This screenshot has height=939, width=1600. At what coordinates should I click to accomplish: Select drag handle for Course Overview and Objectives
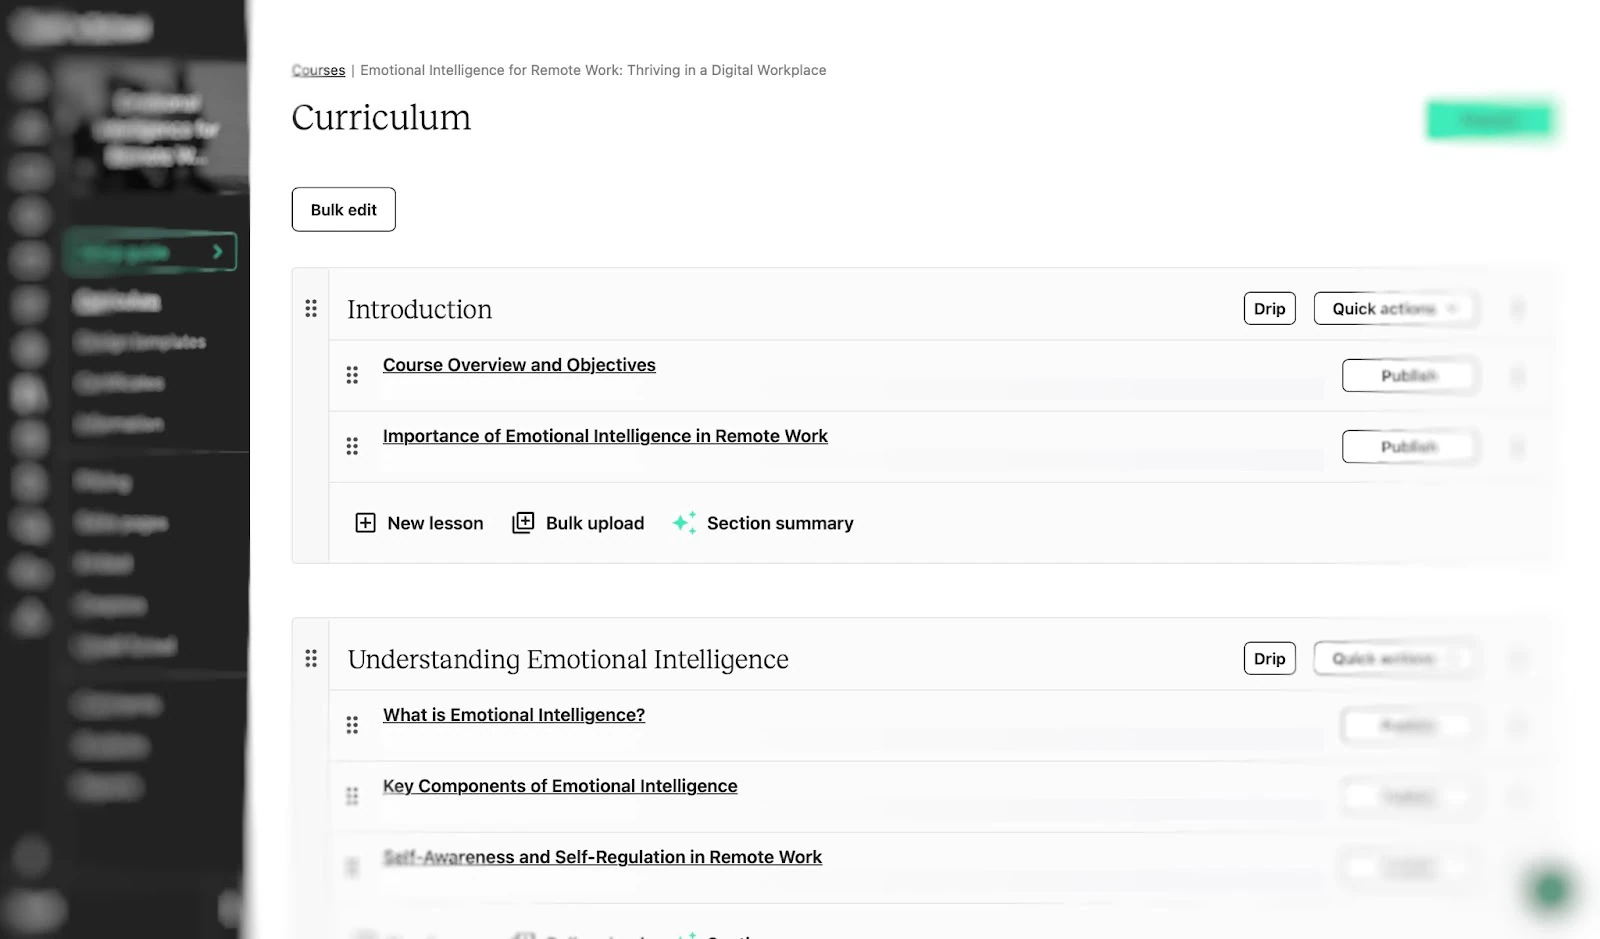(352, 375)
